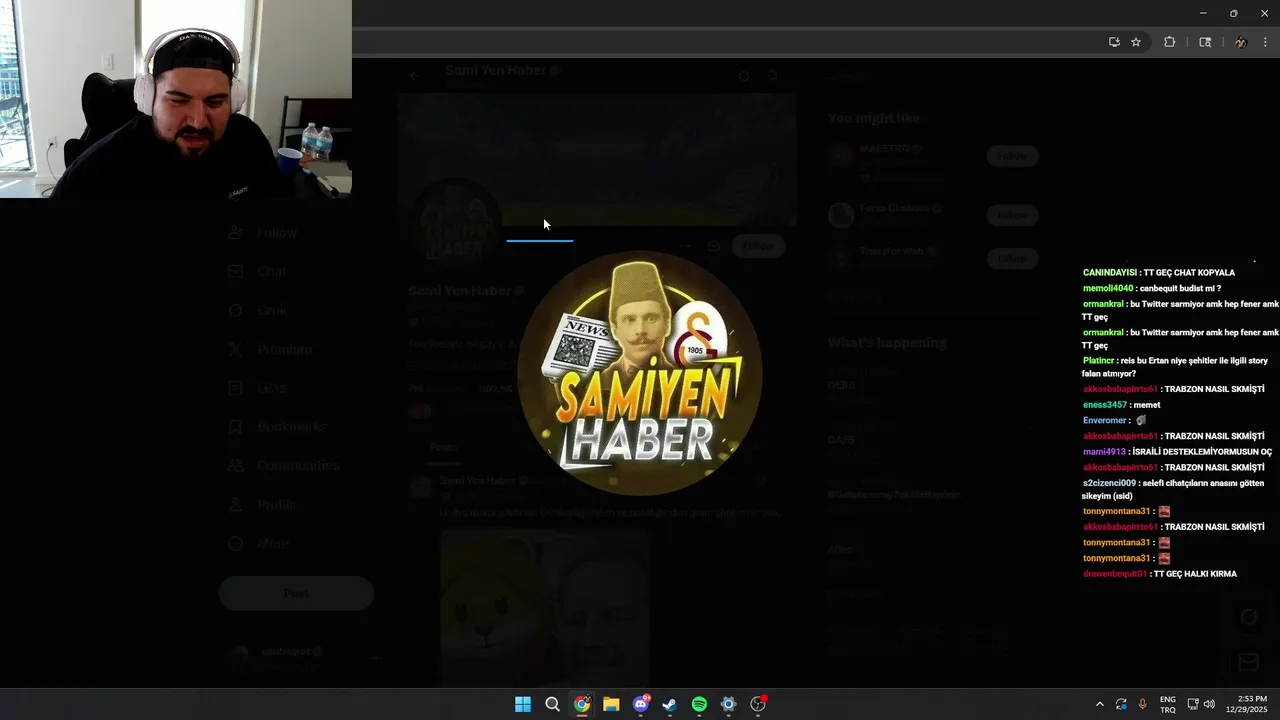1280x720 pixels.
Task: Show hidden system tray icons
Action: [x=1100, y=704]
